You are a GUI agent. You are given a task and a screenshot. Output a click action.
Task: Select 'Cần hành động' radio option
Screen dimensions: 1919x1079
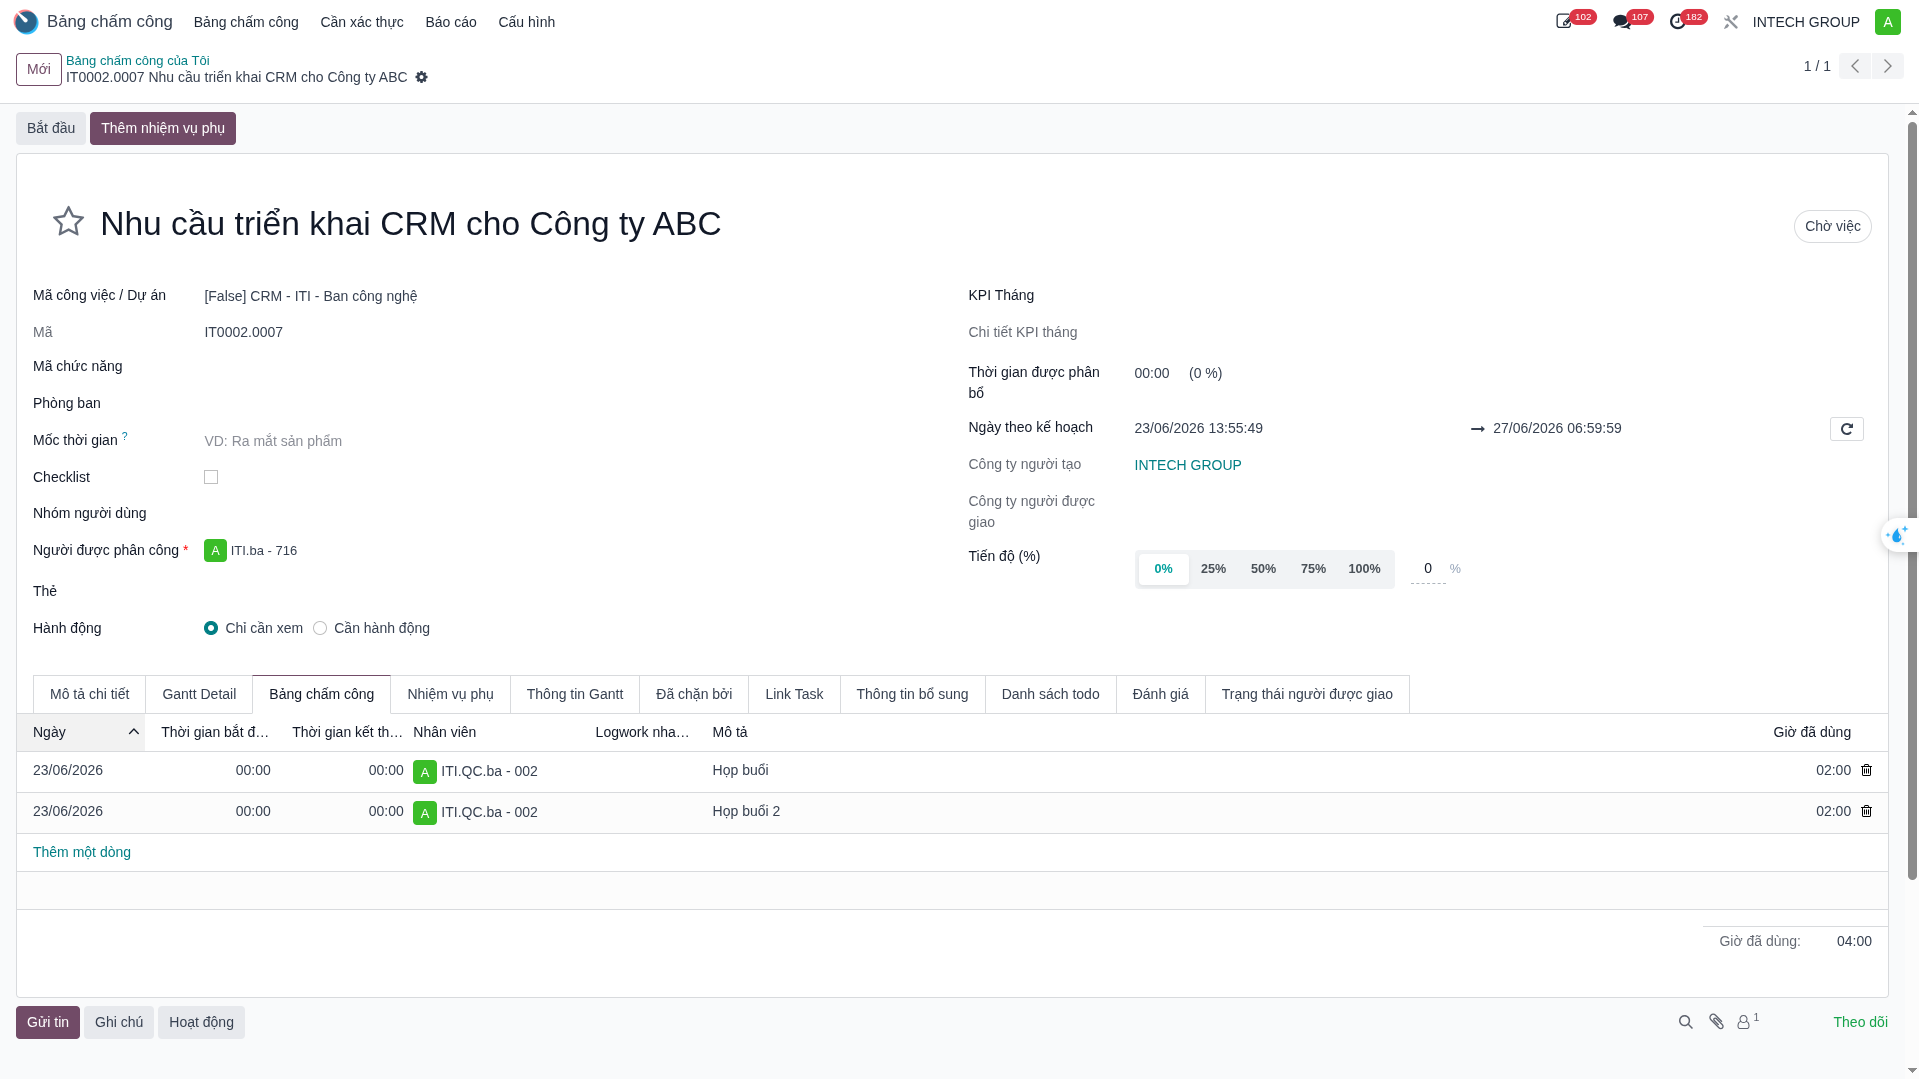320,628
